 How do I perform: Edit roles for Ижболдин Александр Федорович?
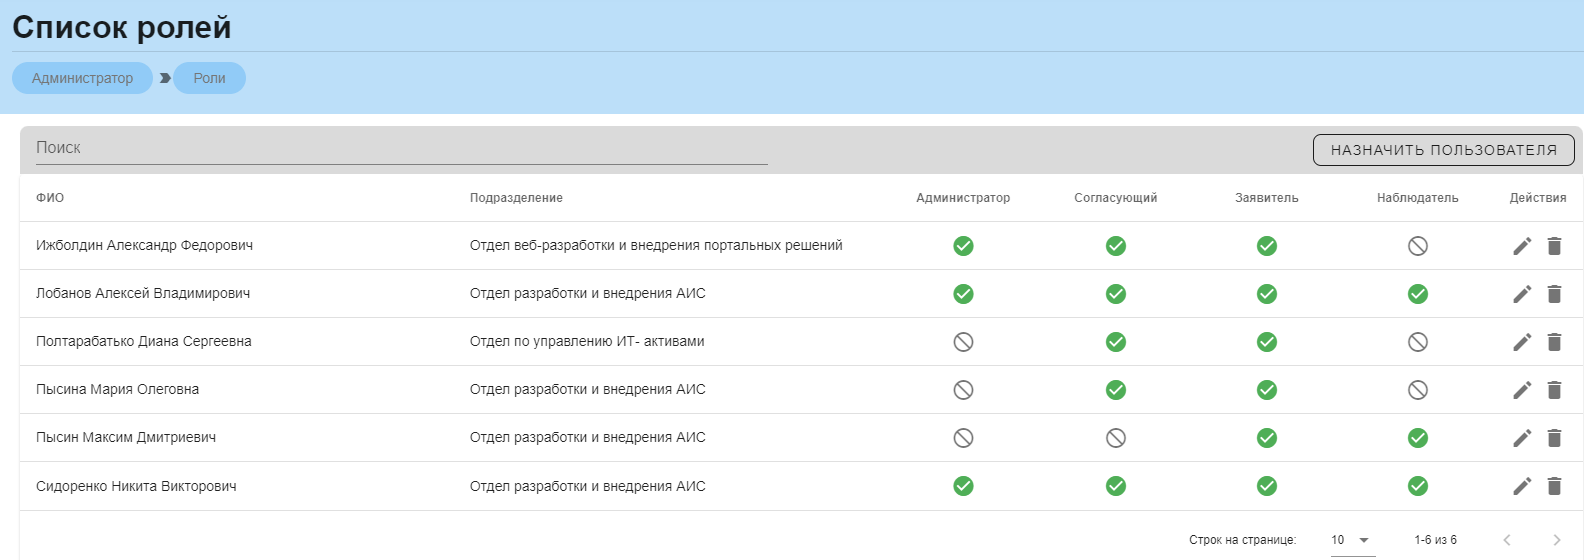click(x=1522, y=246)
